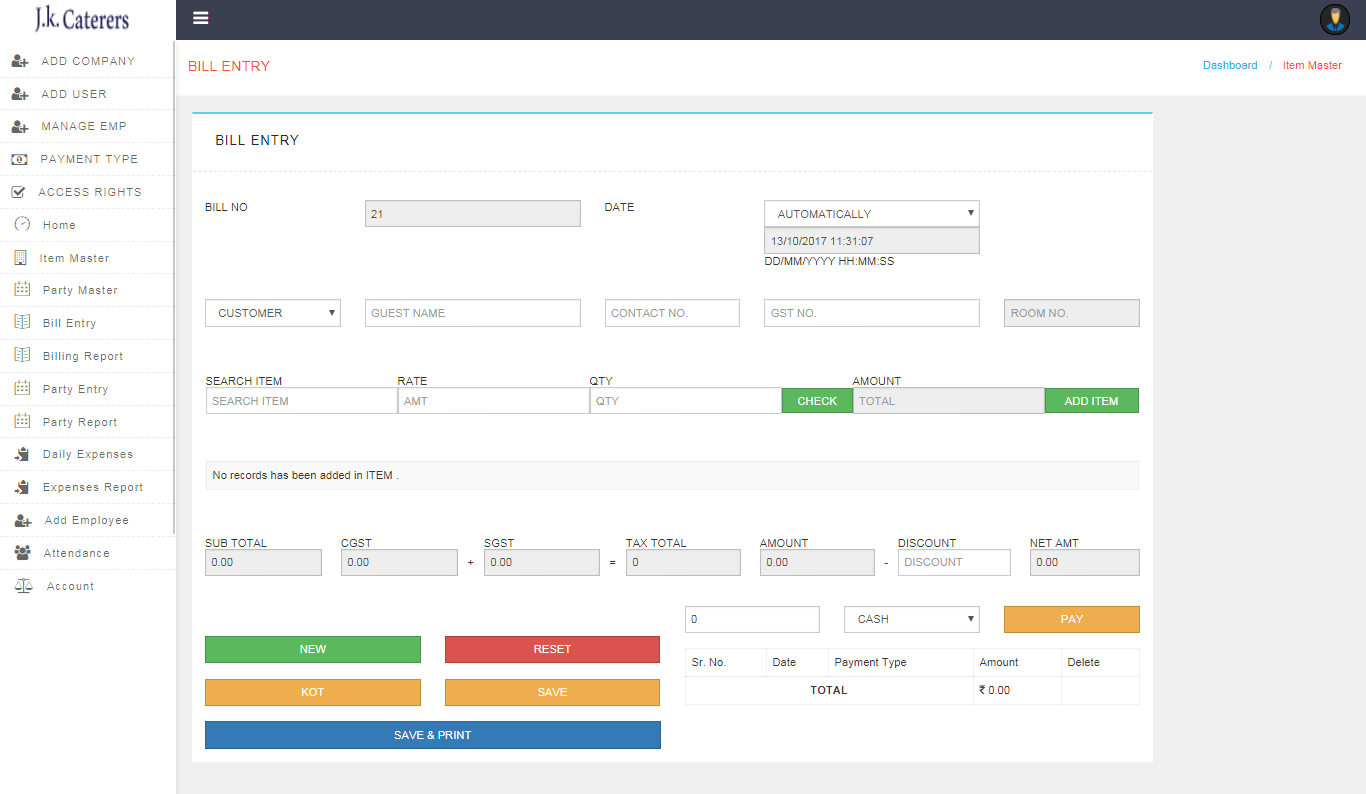Select the Home icon in the sidebar
Viewport: 1366px width, 794px height.
[20, 224]
